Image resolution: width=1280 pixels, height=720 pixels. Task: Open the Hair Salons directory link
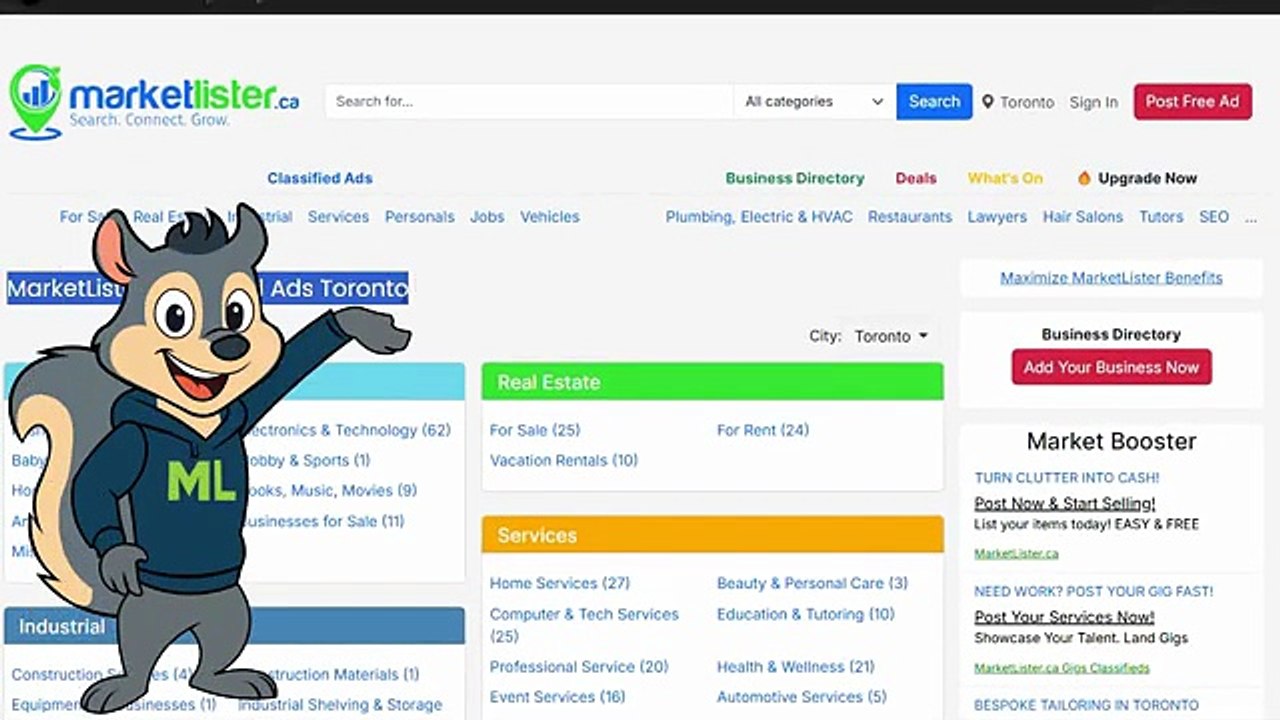[x=1083, y=217]
